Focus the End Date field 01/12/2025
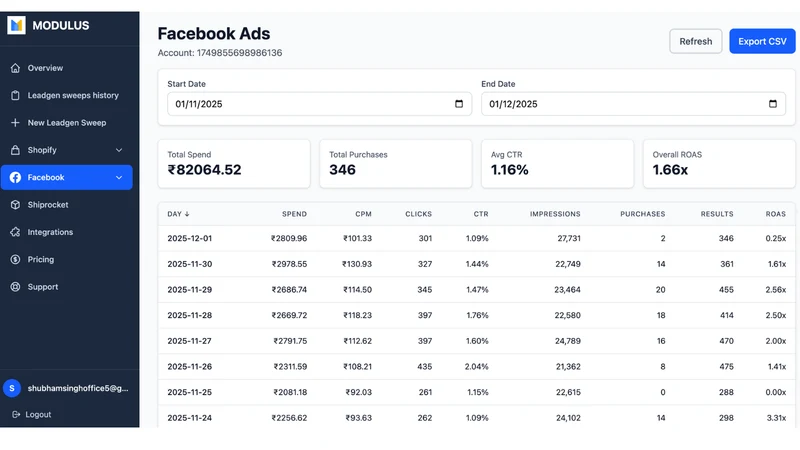 pyautogui.click(x=633, y=104)
